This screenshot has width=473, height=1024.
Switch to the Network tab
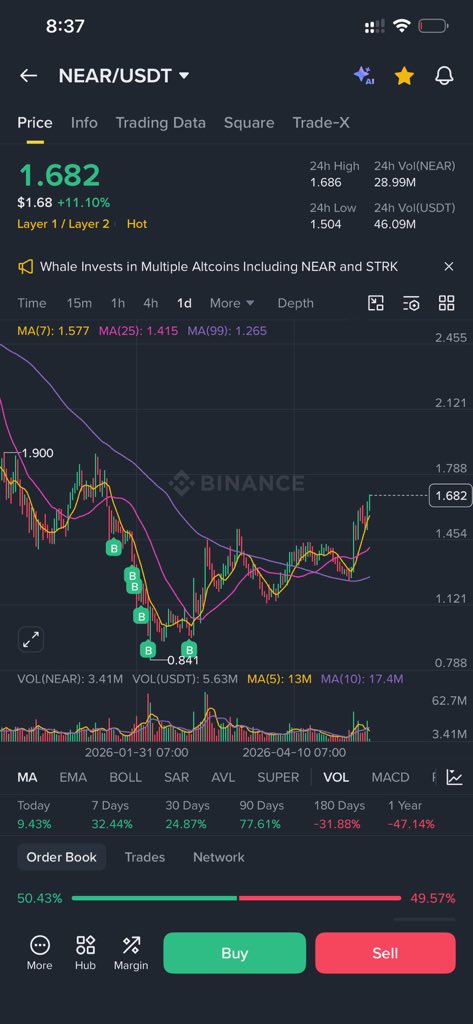219,857
